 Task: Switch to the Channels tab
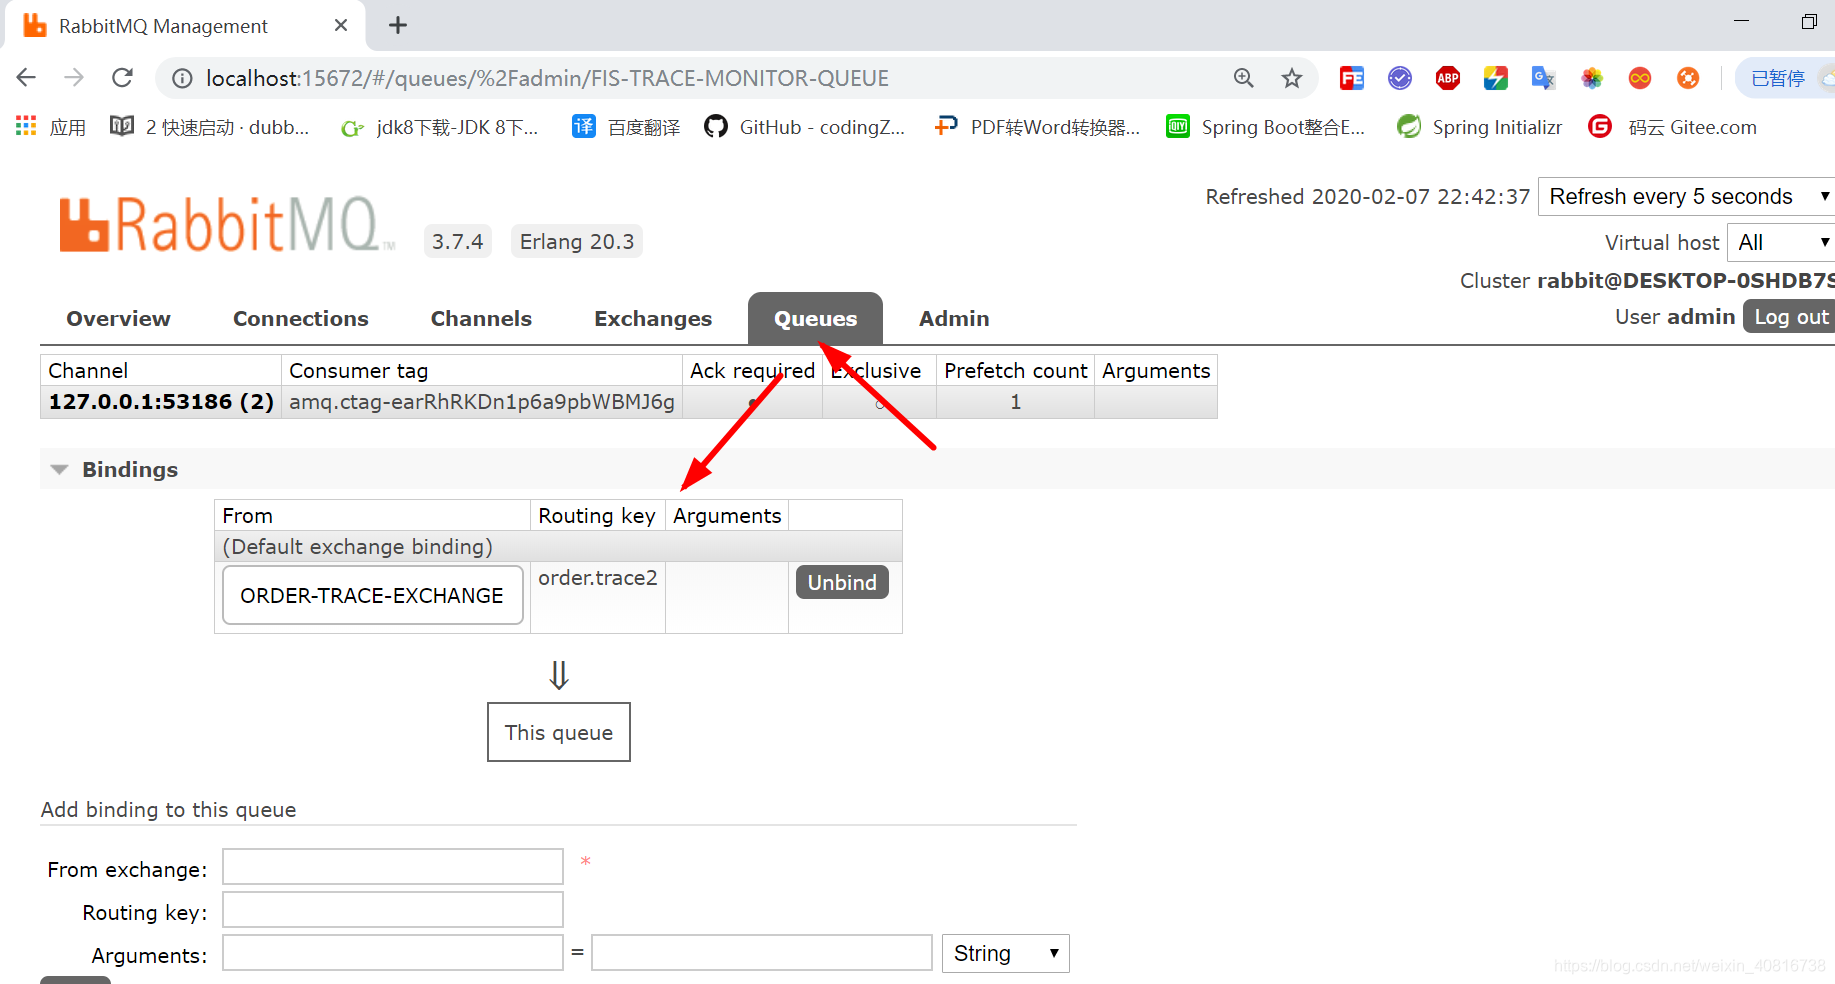point(481,318)
